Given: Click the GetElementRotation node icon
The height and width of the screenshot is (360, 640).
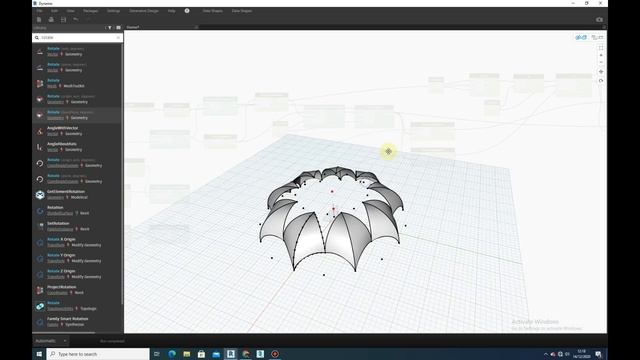Looking at the screenshot, I should [x=40, y=195].
